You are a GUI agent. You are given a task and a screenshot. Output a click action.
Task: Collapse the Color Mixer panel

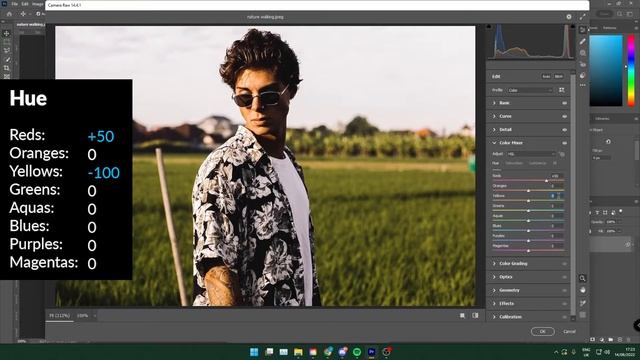(x=494, y=143)
